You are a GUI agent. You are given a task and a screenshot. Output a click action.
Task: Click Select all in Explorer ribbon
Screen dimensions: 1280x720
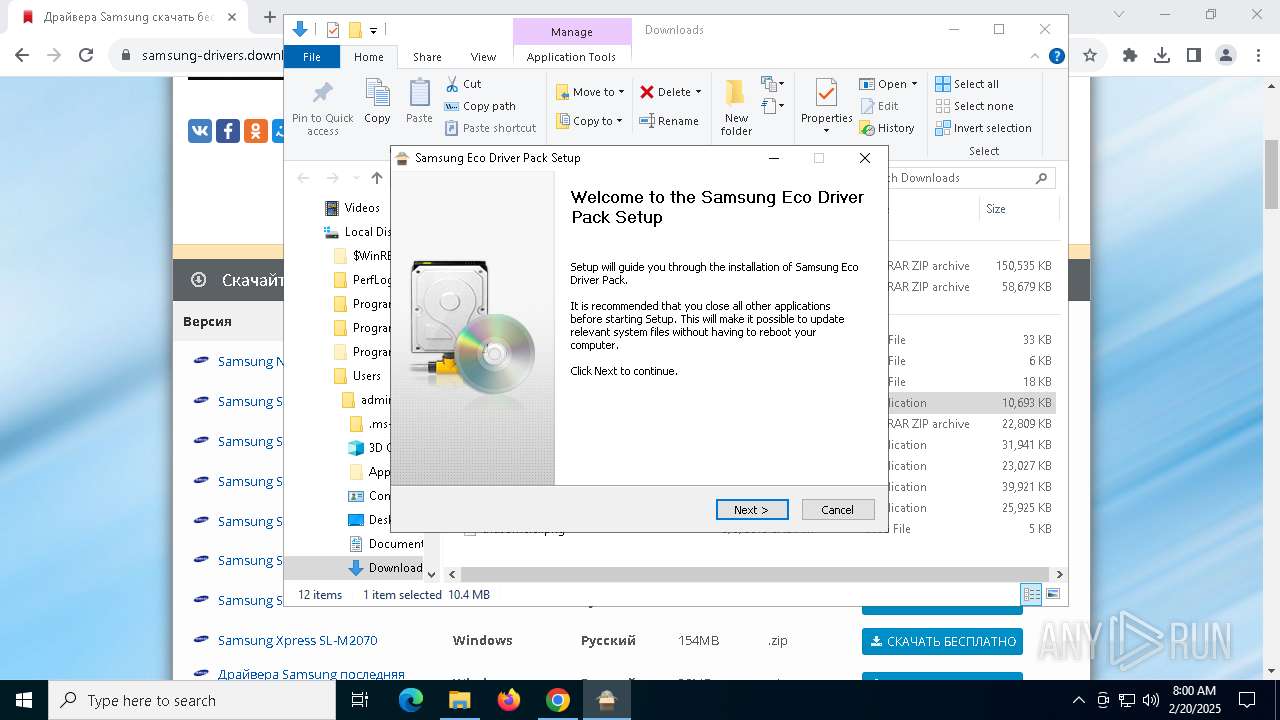(967, 84)
